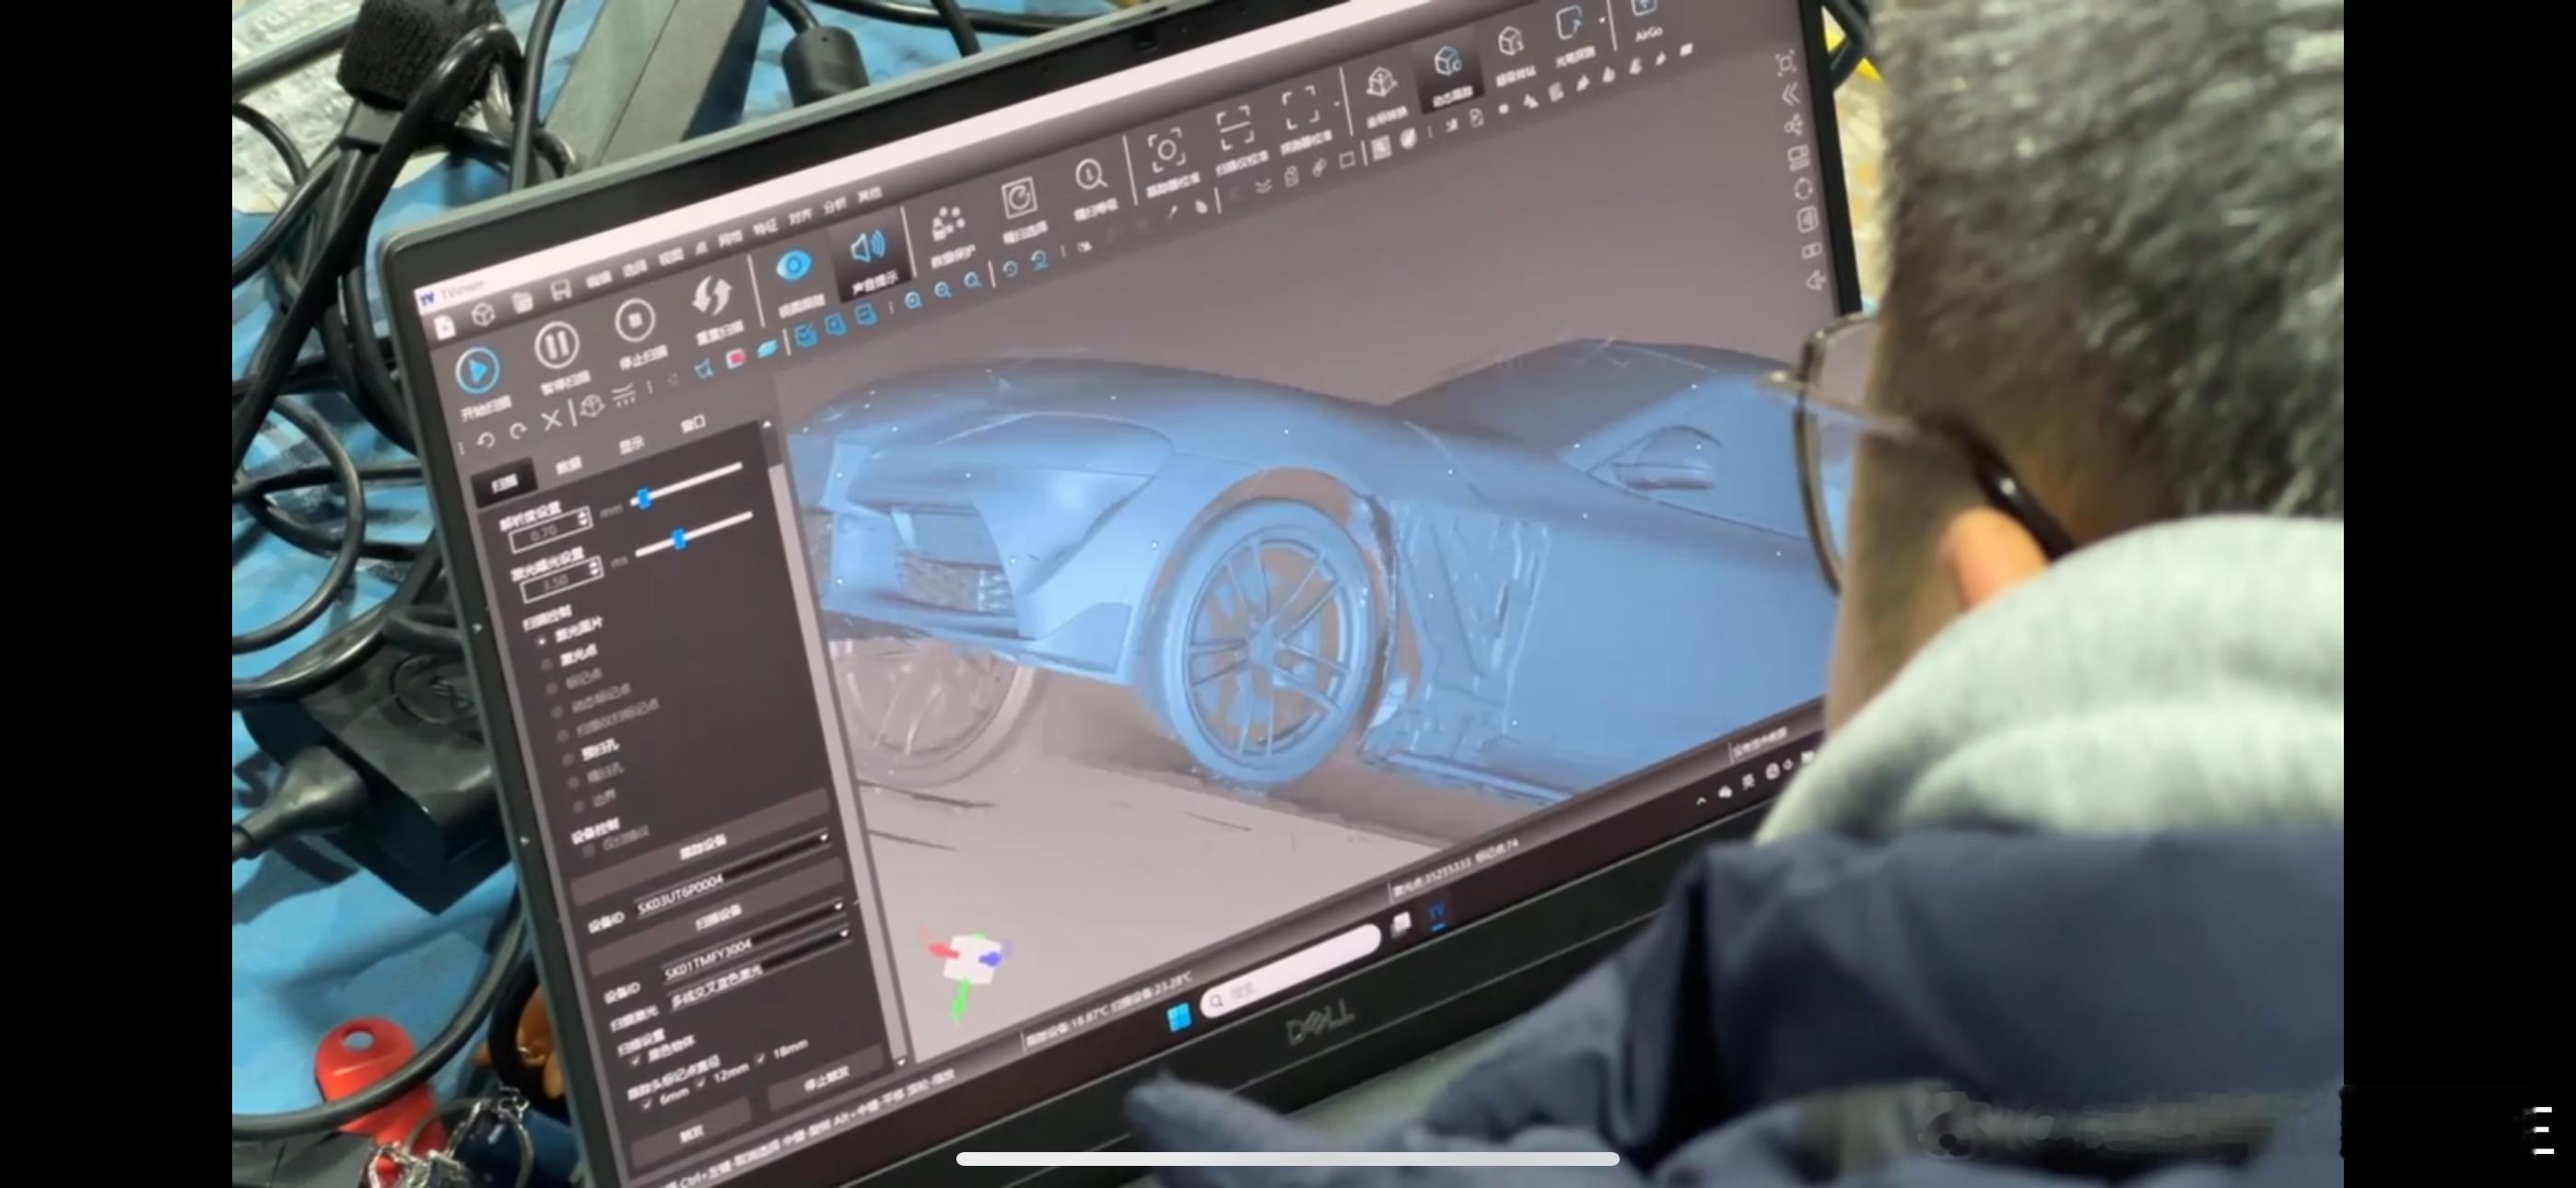Click the large magnifier with clock icon
Screen dimensions: 2576x1188
click(x=1090, y=176)
